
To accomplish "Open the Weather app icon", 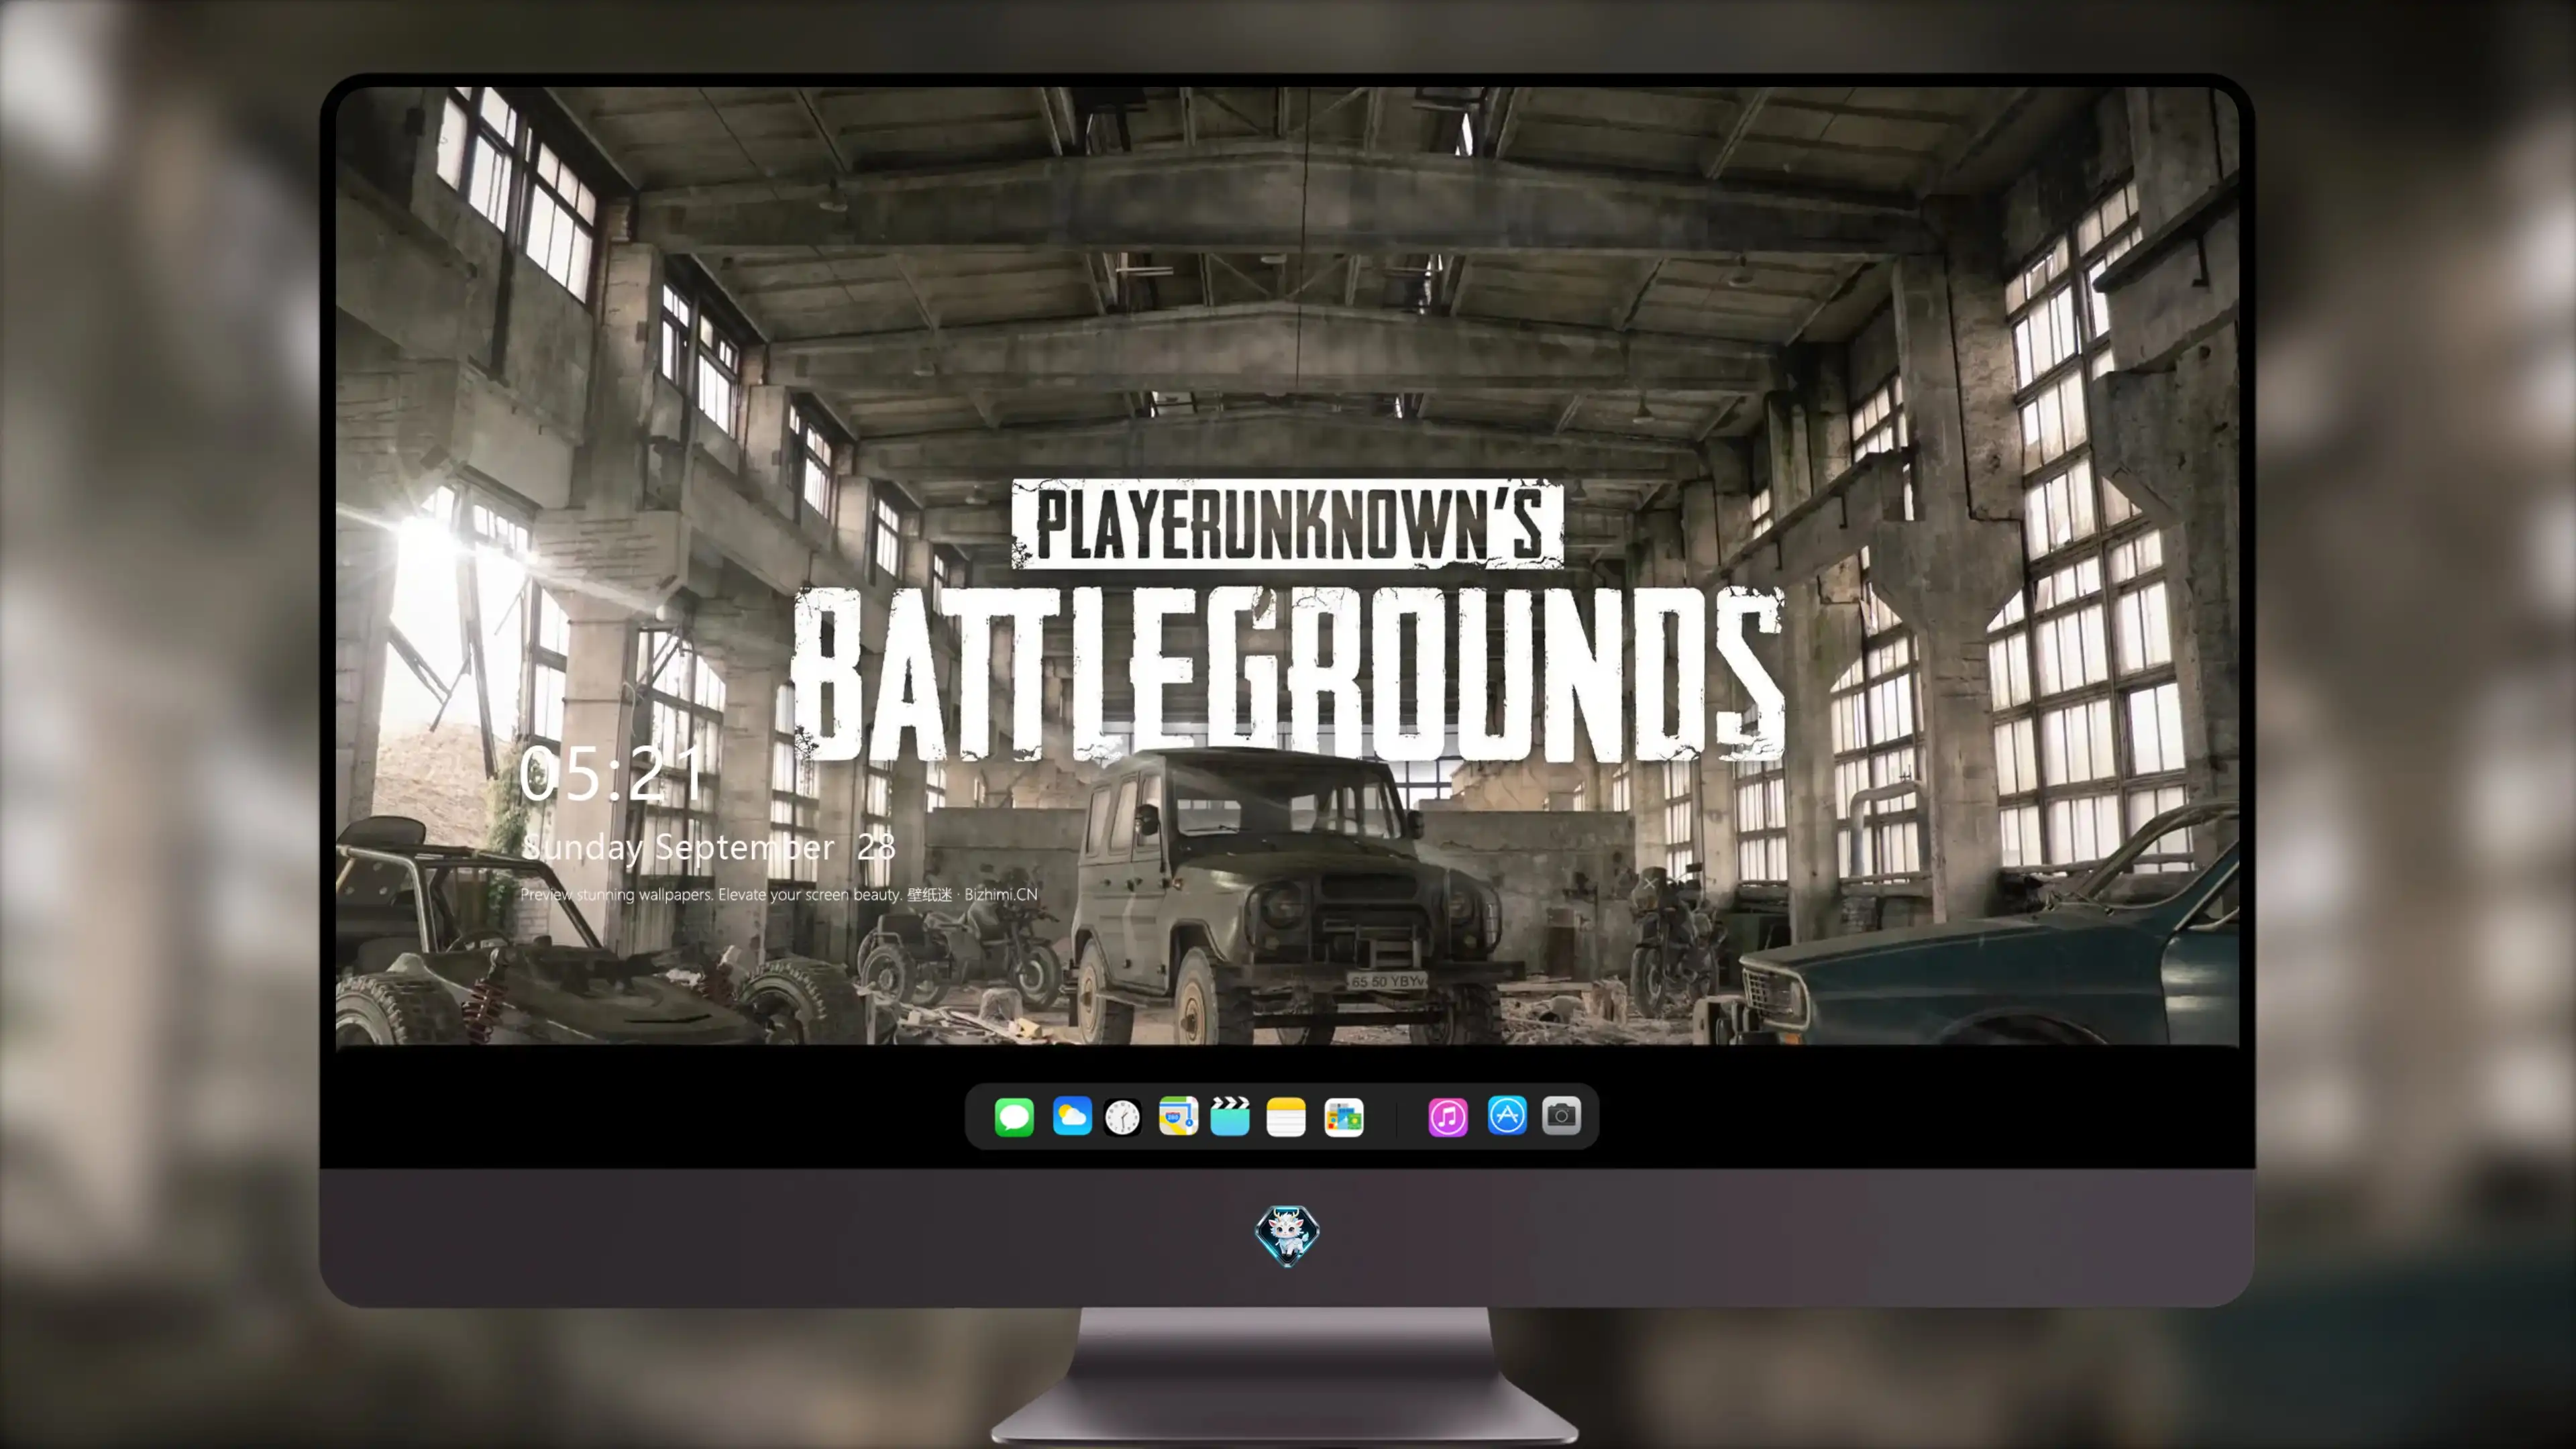I will tap(1072, 1116).
